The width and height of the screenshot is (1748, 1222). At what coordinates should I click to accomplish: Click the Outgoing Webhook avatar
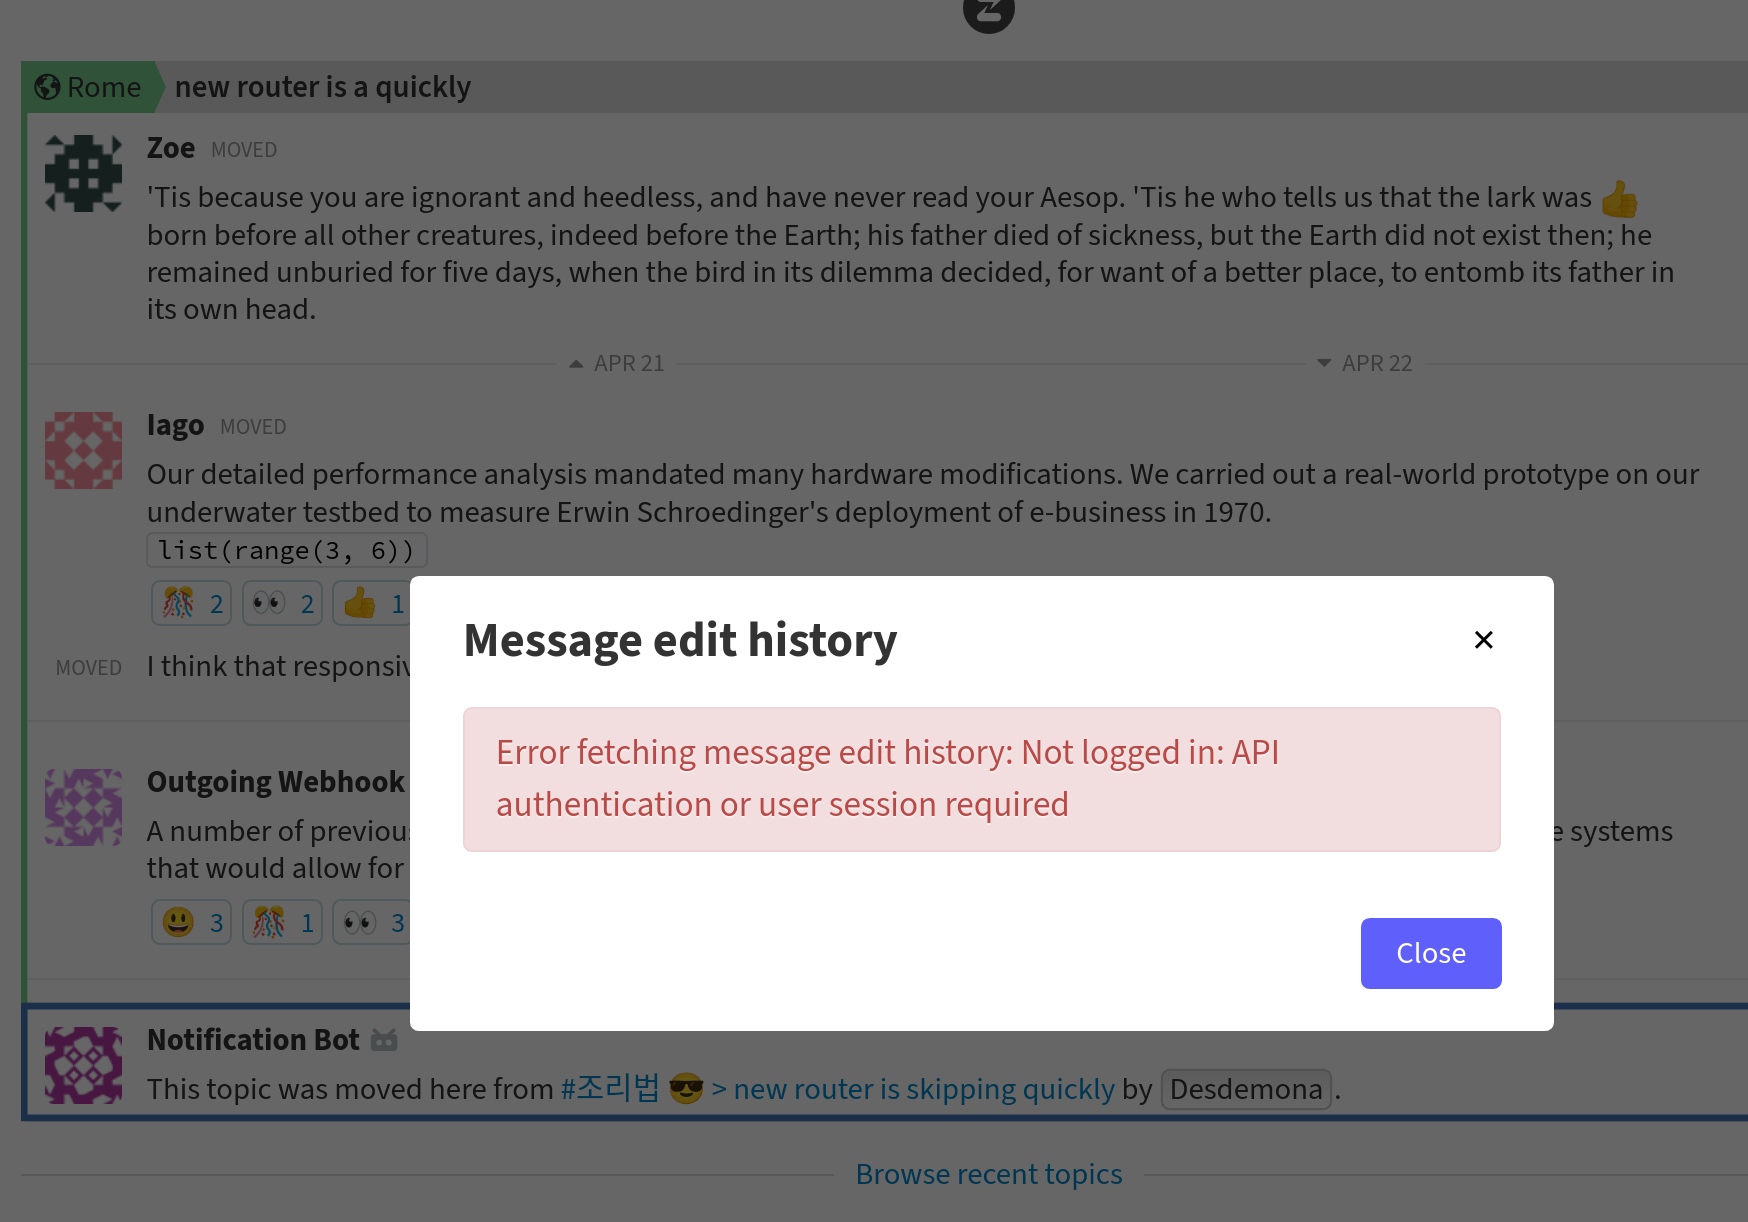click(83, 807)
